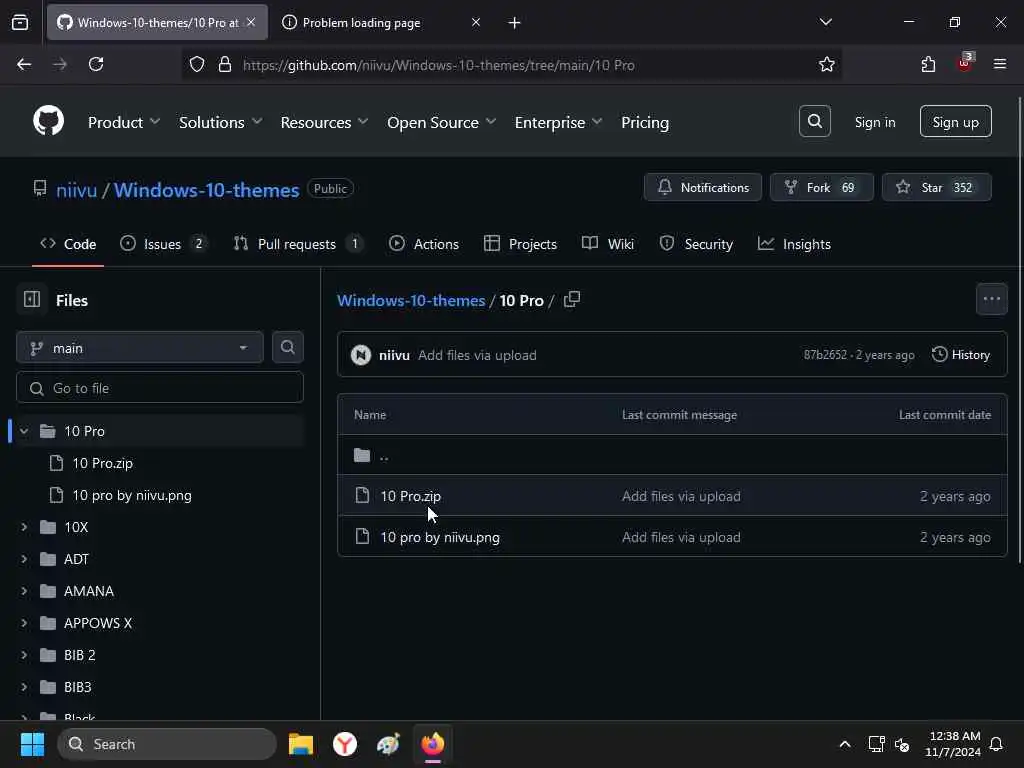1024x768 pixels.
Task: Click the file search icon next to main
Action: coord(287,347)
